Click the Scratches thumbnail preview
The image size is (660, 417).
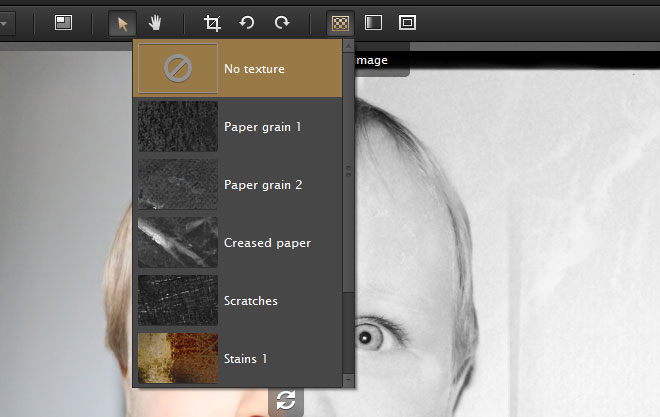178,300
